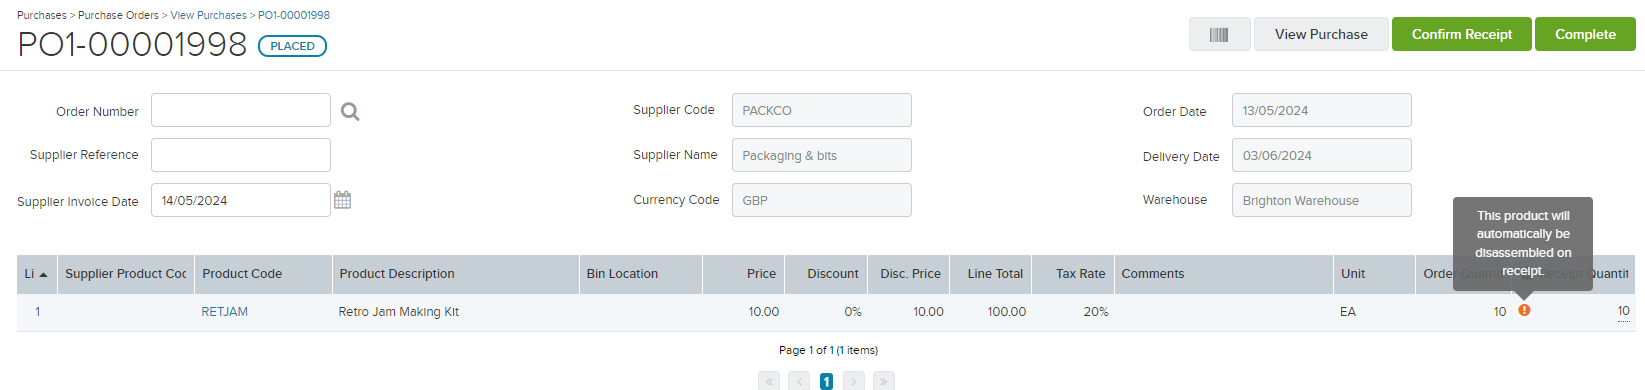1645x390 pixels.
Task: Open the Supplier Invoice Date calendar picker
Action: pyautogui.click(x=342, y=200)
